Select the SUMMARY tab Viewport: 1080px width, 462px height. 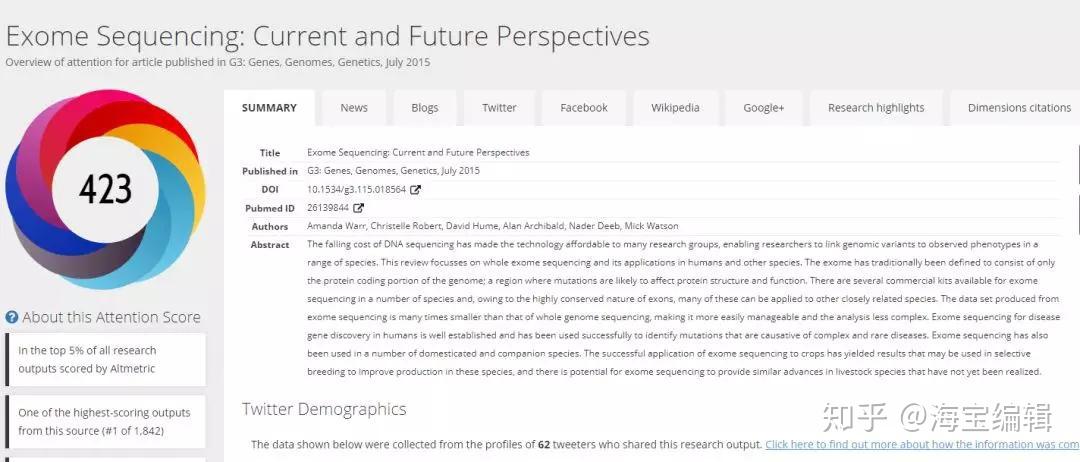coord(269,108)
